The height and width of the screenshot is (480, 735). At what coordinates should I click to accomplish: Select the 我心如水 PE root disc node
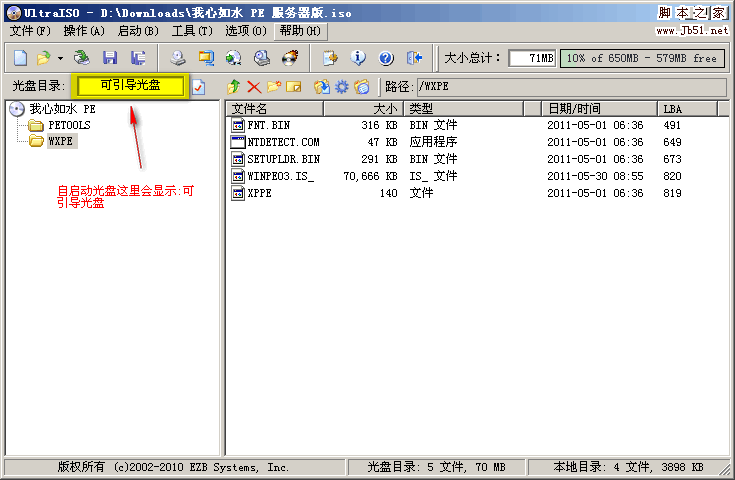pyautogui.click(x=62, y=109)
